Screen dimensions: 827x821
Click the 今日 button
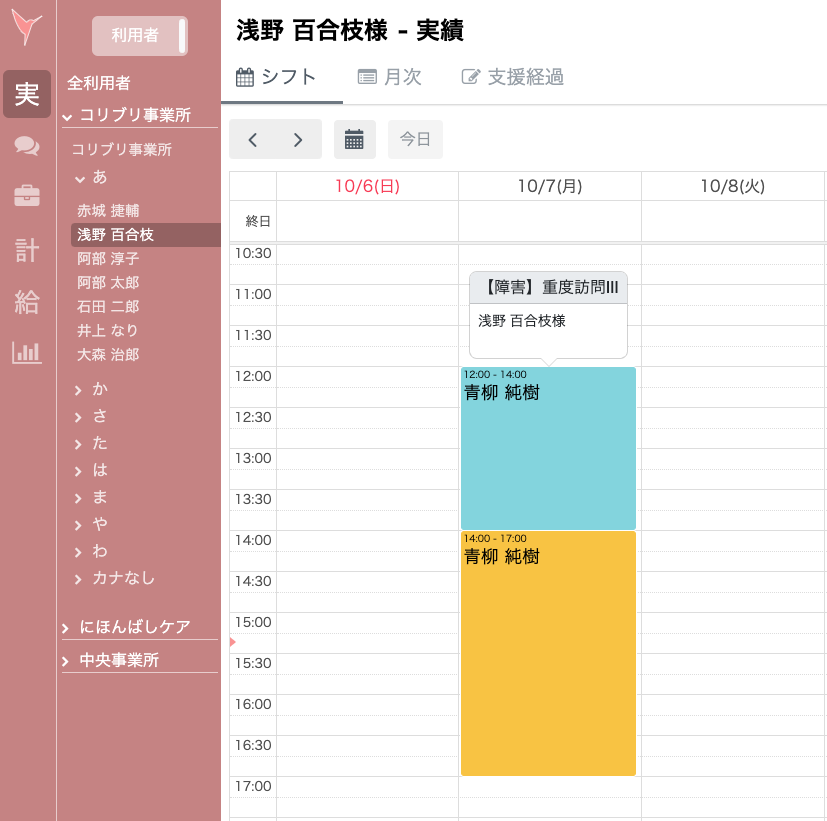(415, 140)
